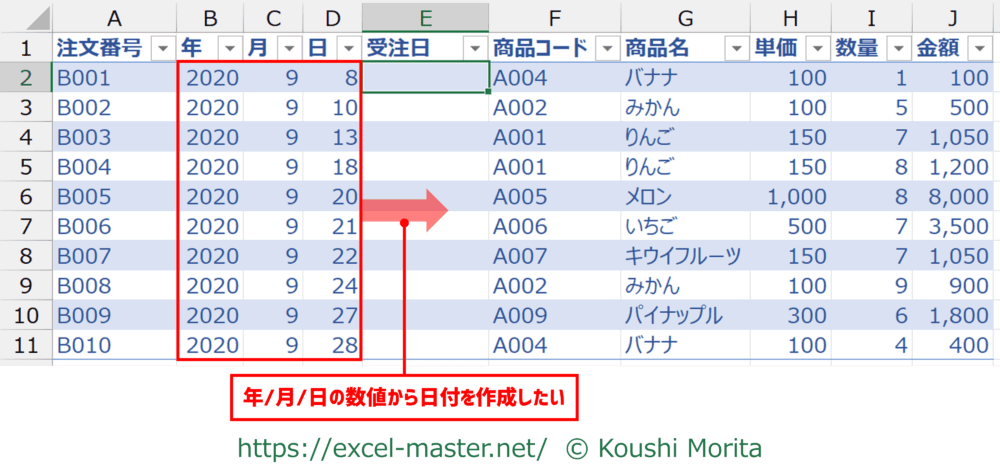Expand the 受注日 filter dropdown
This screenshot has height=467, width=1000.
click(x=473, y=49)
